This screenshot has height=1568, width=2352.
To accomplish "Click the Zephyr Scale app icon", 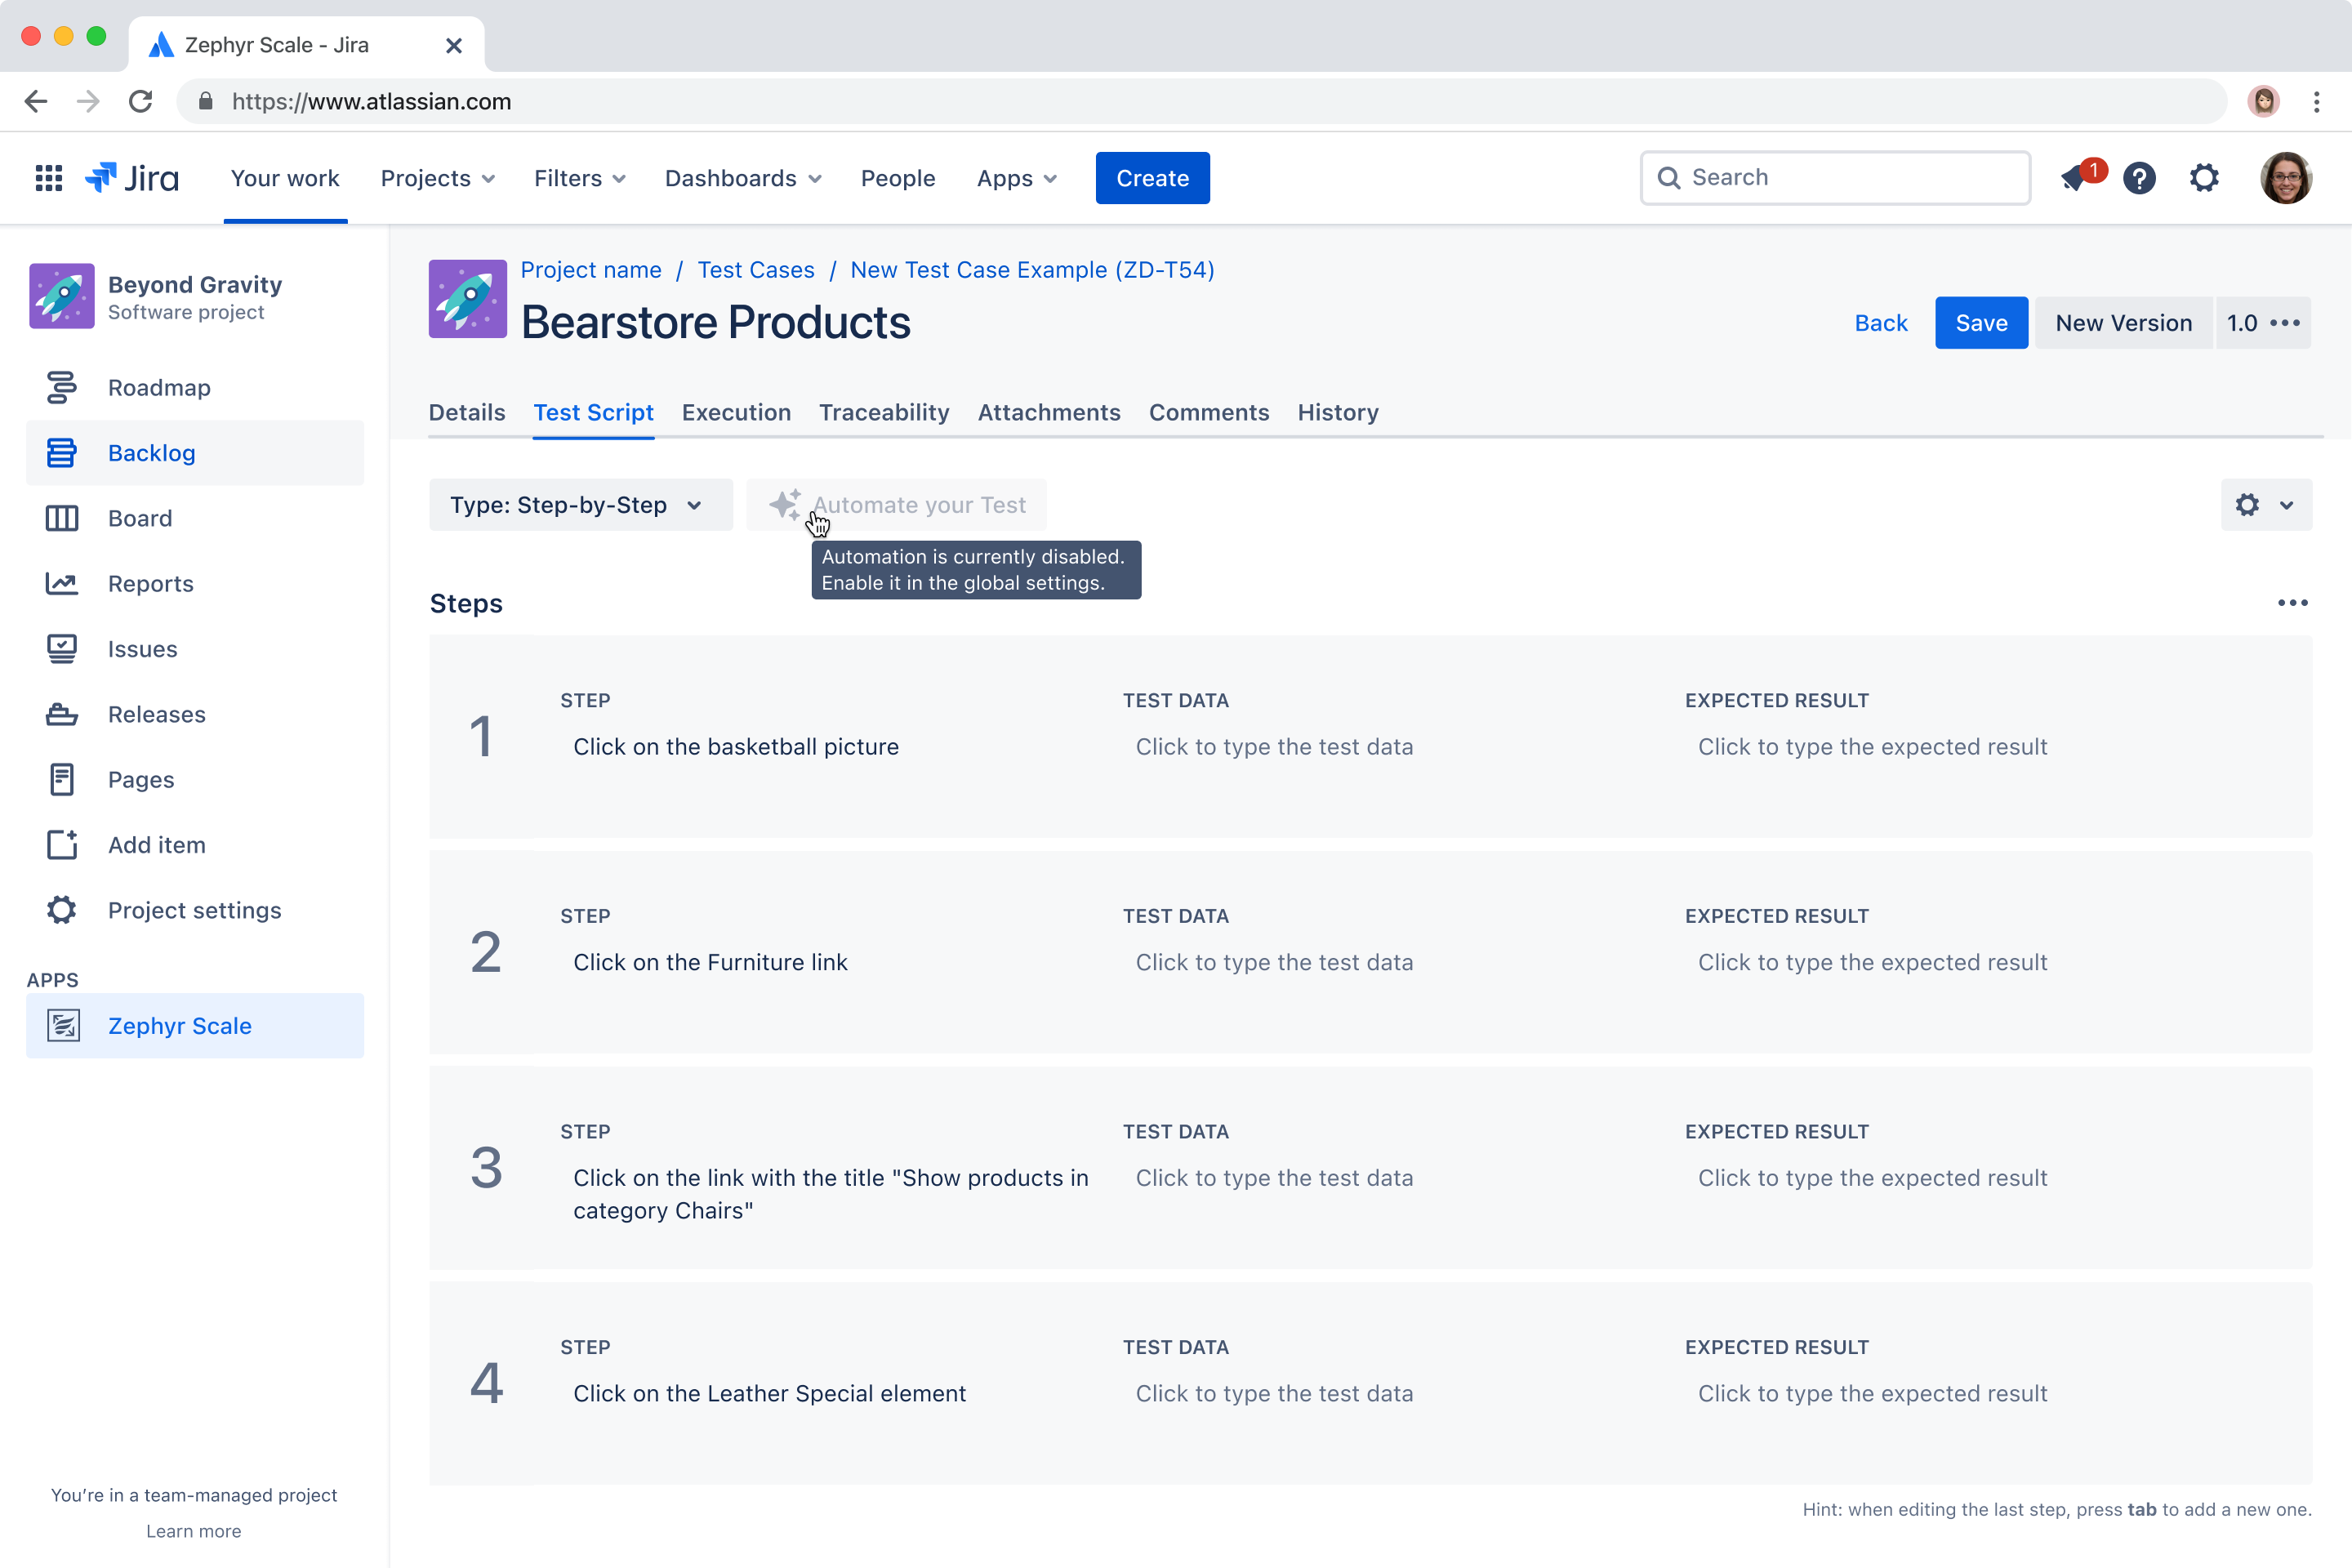I will point(64,1025).
